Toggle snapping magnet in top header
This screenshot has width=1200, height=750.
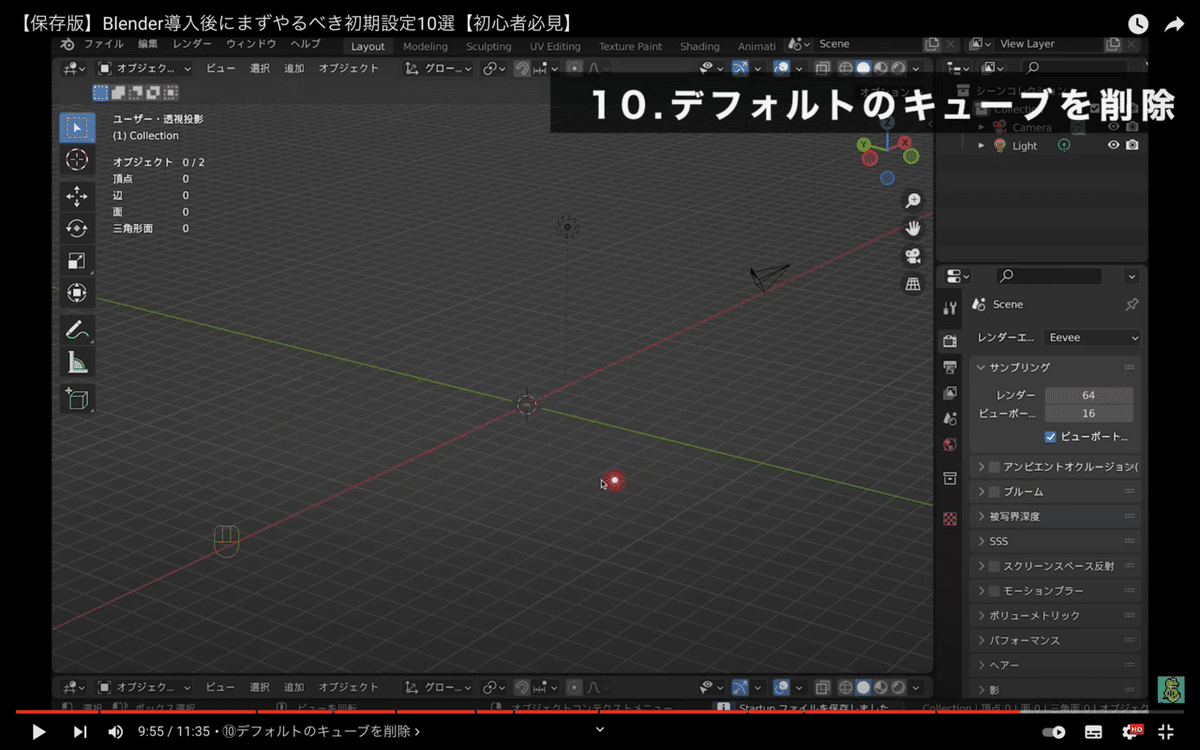click(x=522, y=69)
